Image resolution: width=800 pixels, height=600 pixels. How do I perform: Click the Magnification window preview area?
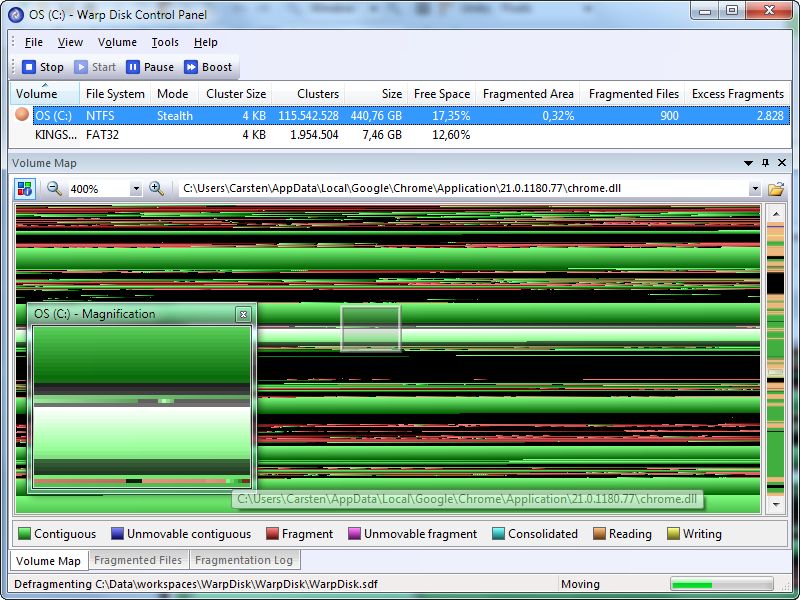point(142,407)
